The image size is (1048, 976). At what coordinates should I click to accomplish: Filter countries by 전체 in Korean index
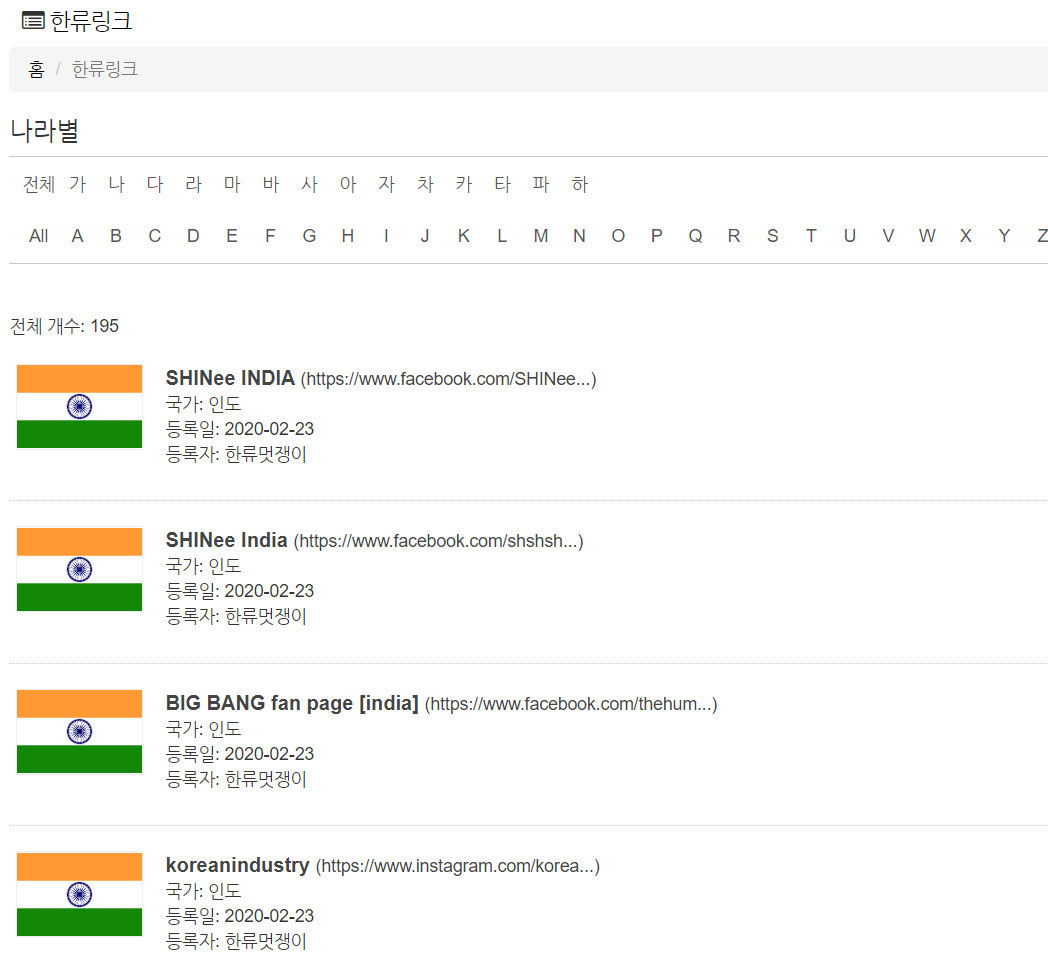point(39,185)
